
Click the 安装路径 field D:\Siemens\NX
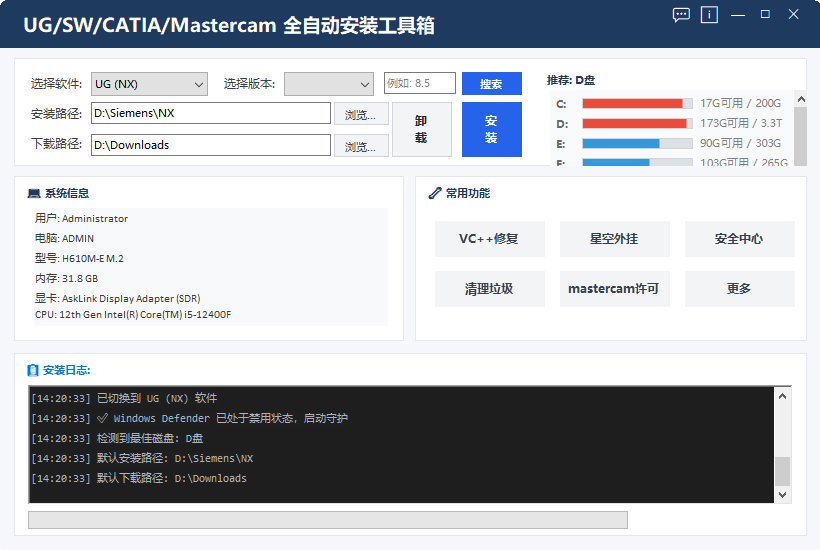point(211,113)
